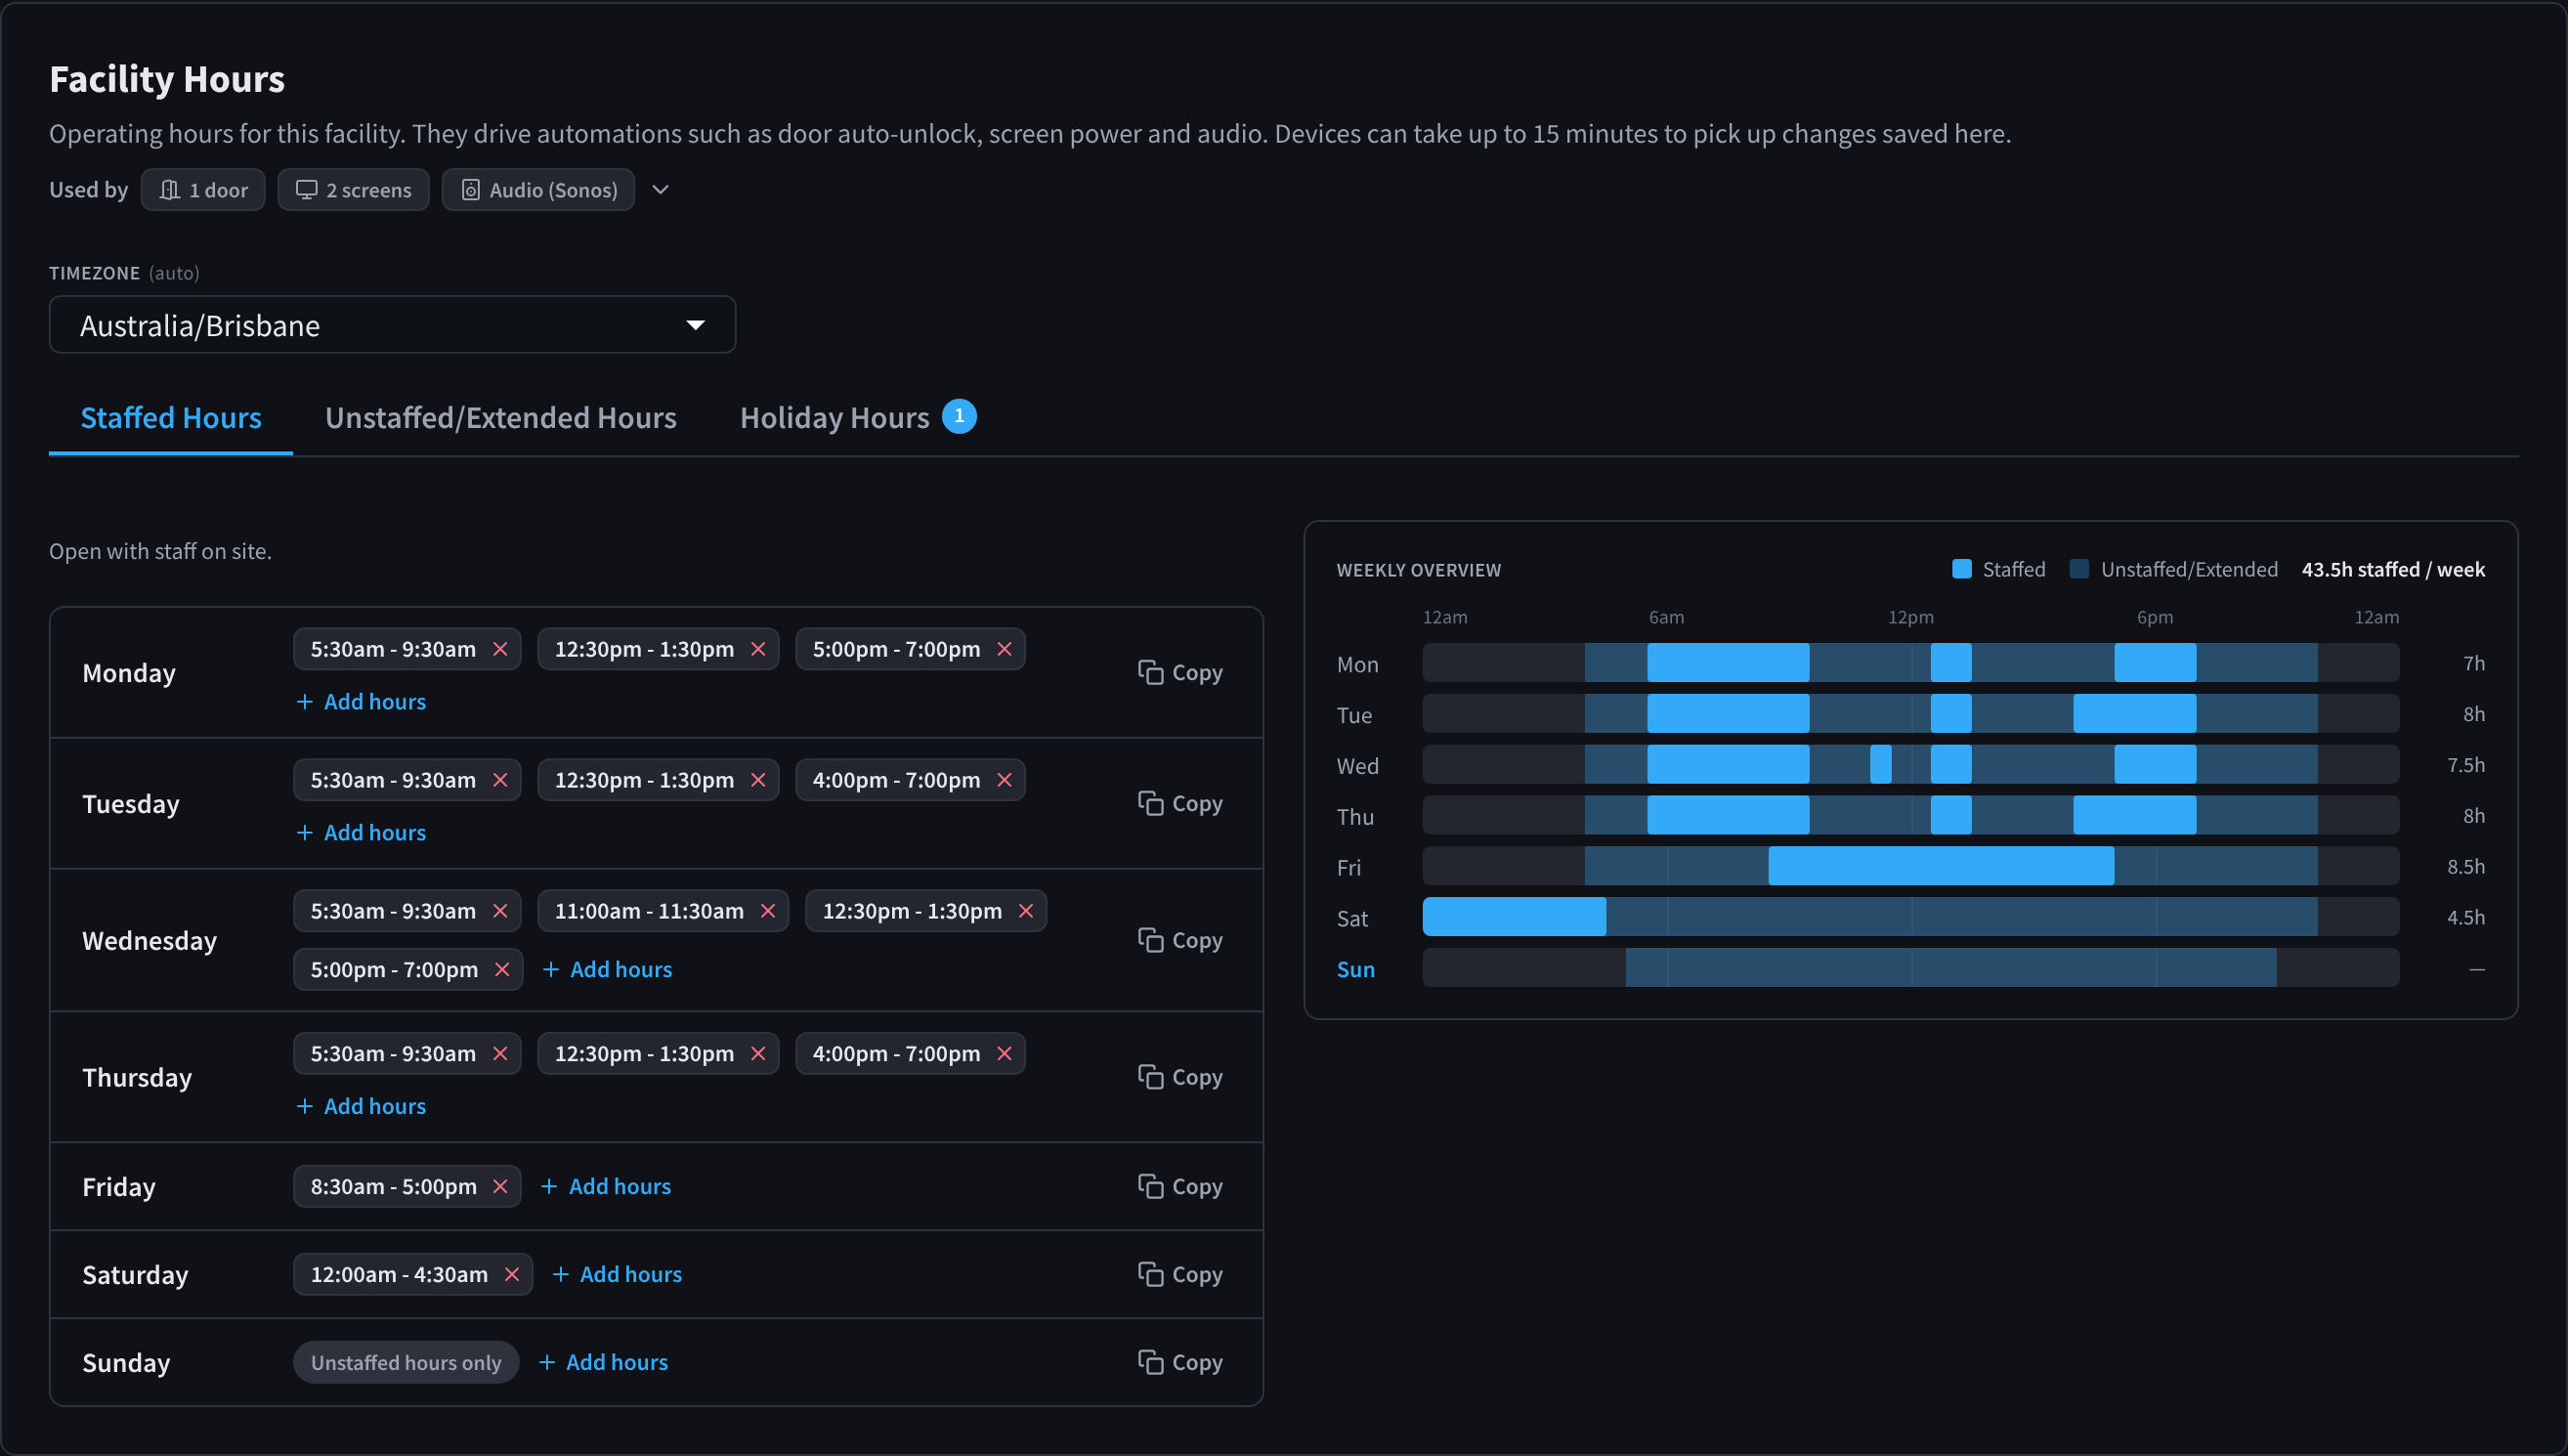Click the Unstaffed/Extended legend swatch
Viewport: 2568px width, 1456px height.
(x=2079, y=569)
